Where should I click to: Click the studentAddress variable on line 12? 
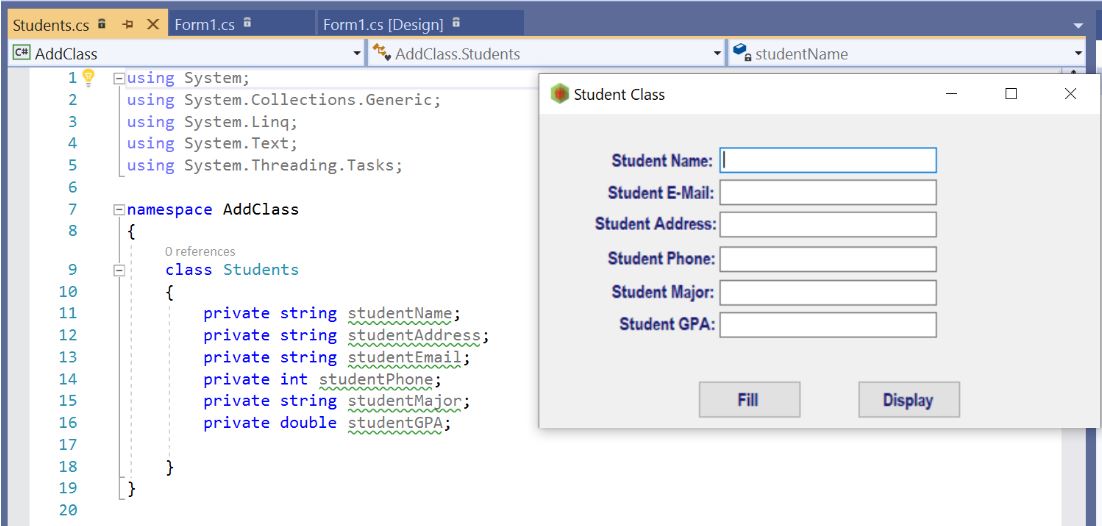tap(414, 335)
